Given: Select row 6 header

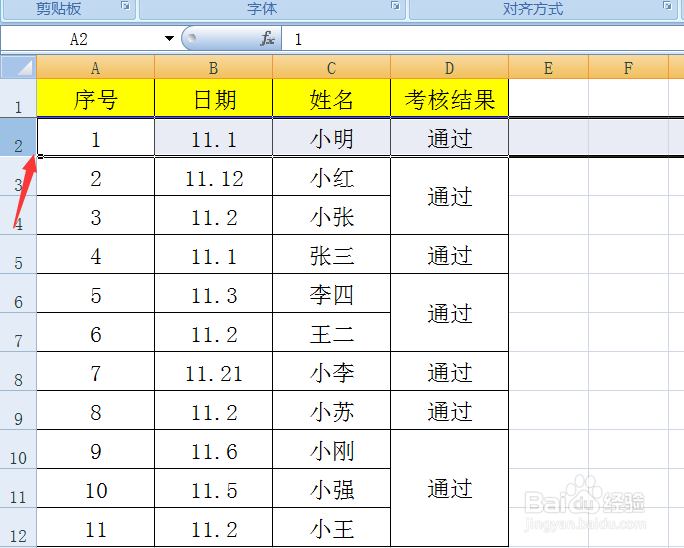Looking at the screenshot, I should point(18,293).
